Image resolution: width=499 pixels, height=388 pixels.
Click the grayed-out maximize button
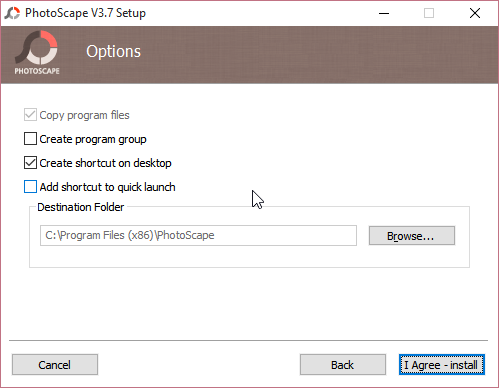429,13
